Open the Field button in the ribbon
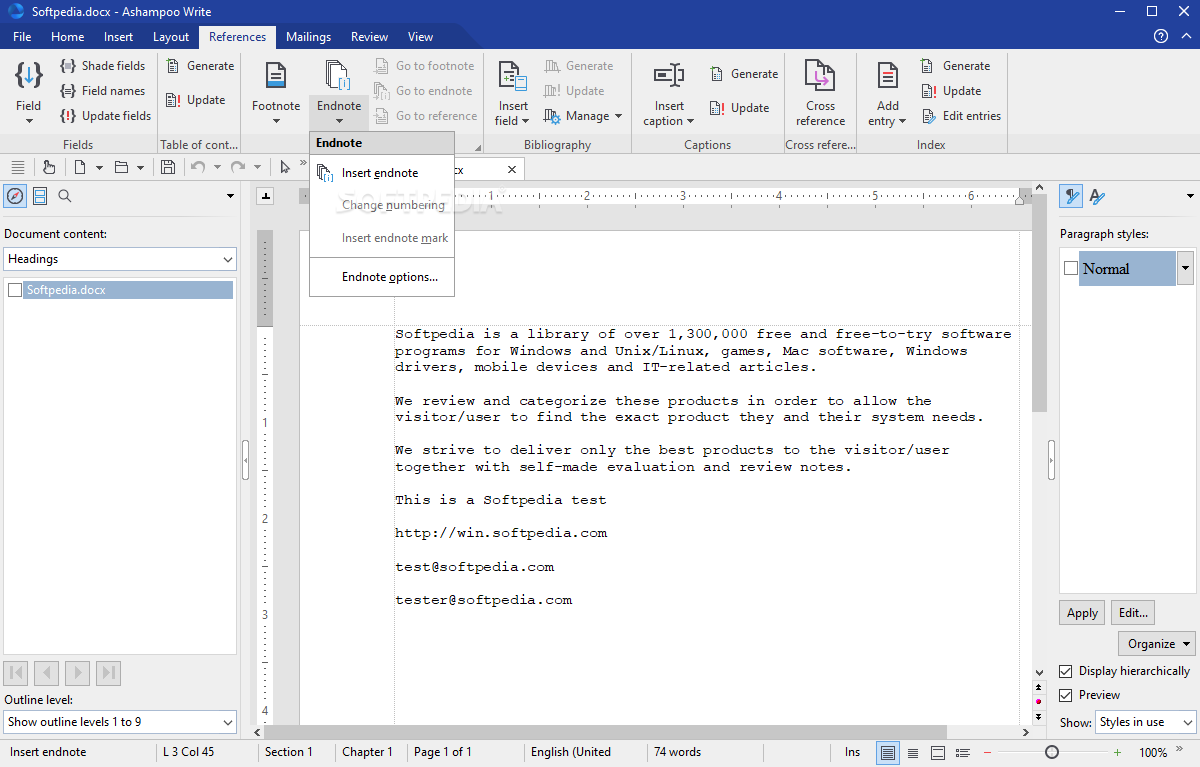This screenshot has width=1200, height=767. pyautogui.click(x=29, y=92)
